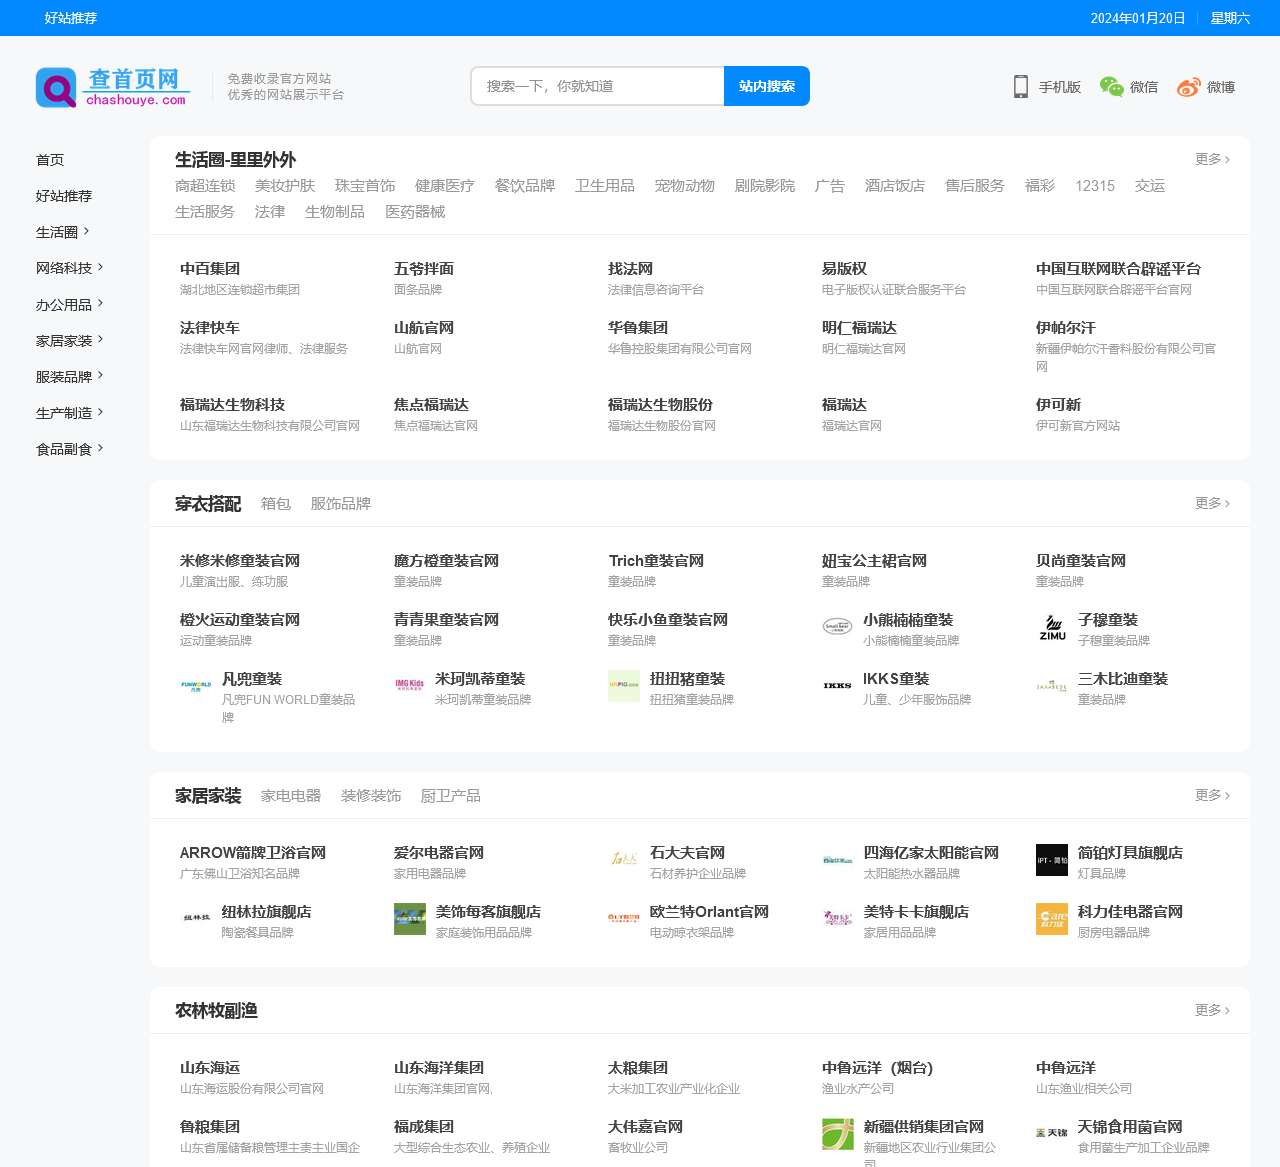Open the 爱尔电器官网 link
The image size is (1280, 1167).
click(439, 853)
